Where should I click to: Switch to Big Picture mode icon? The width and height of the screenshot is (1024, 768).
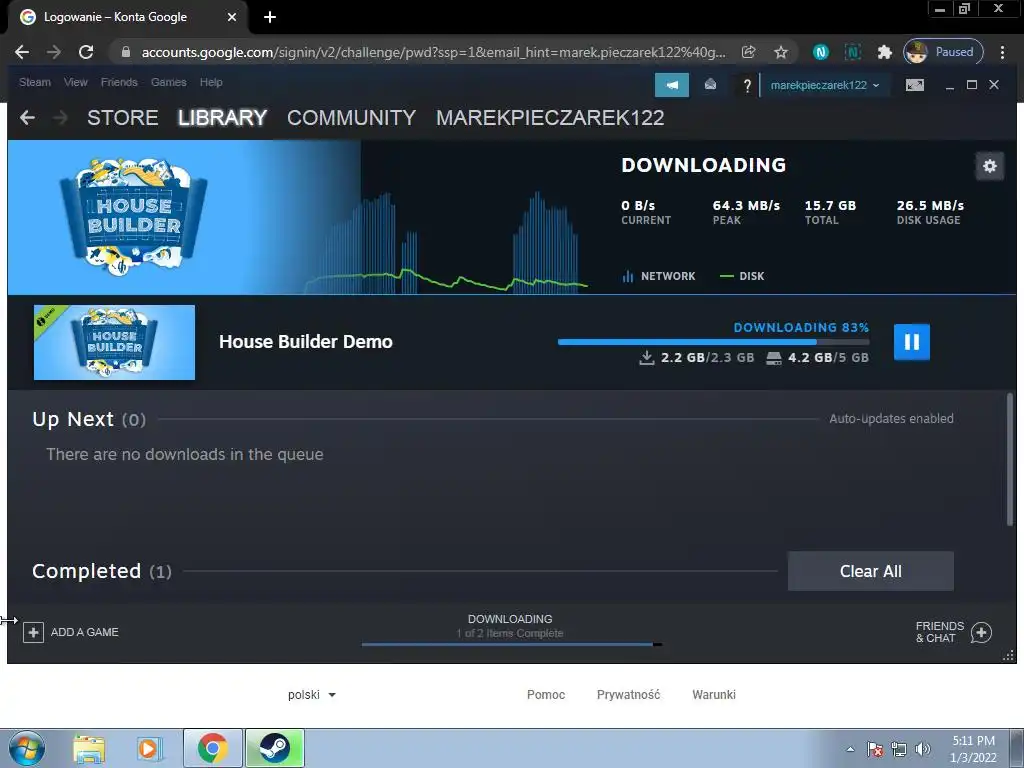click(914, 85)
